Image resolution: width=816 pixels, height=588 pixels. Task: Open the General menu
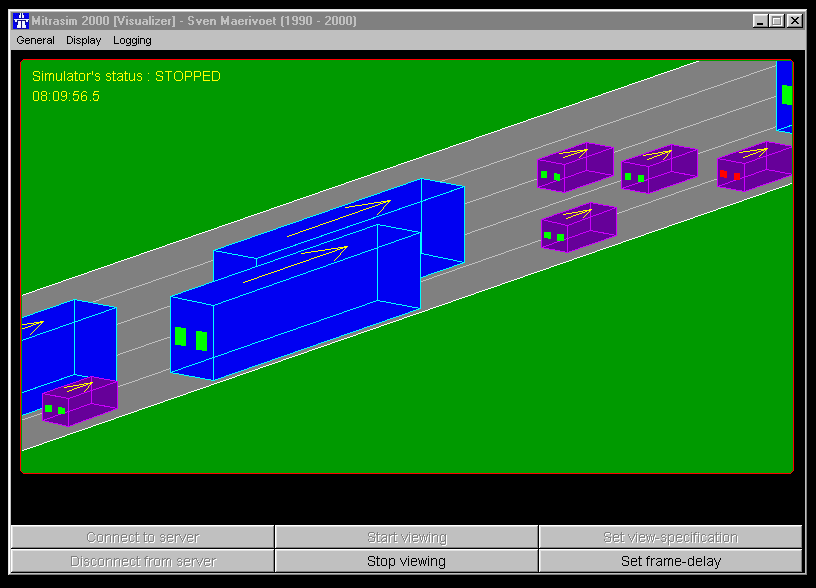pos(35,41)
